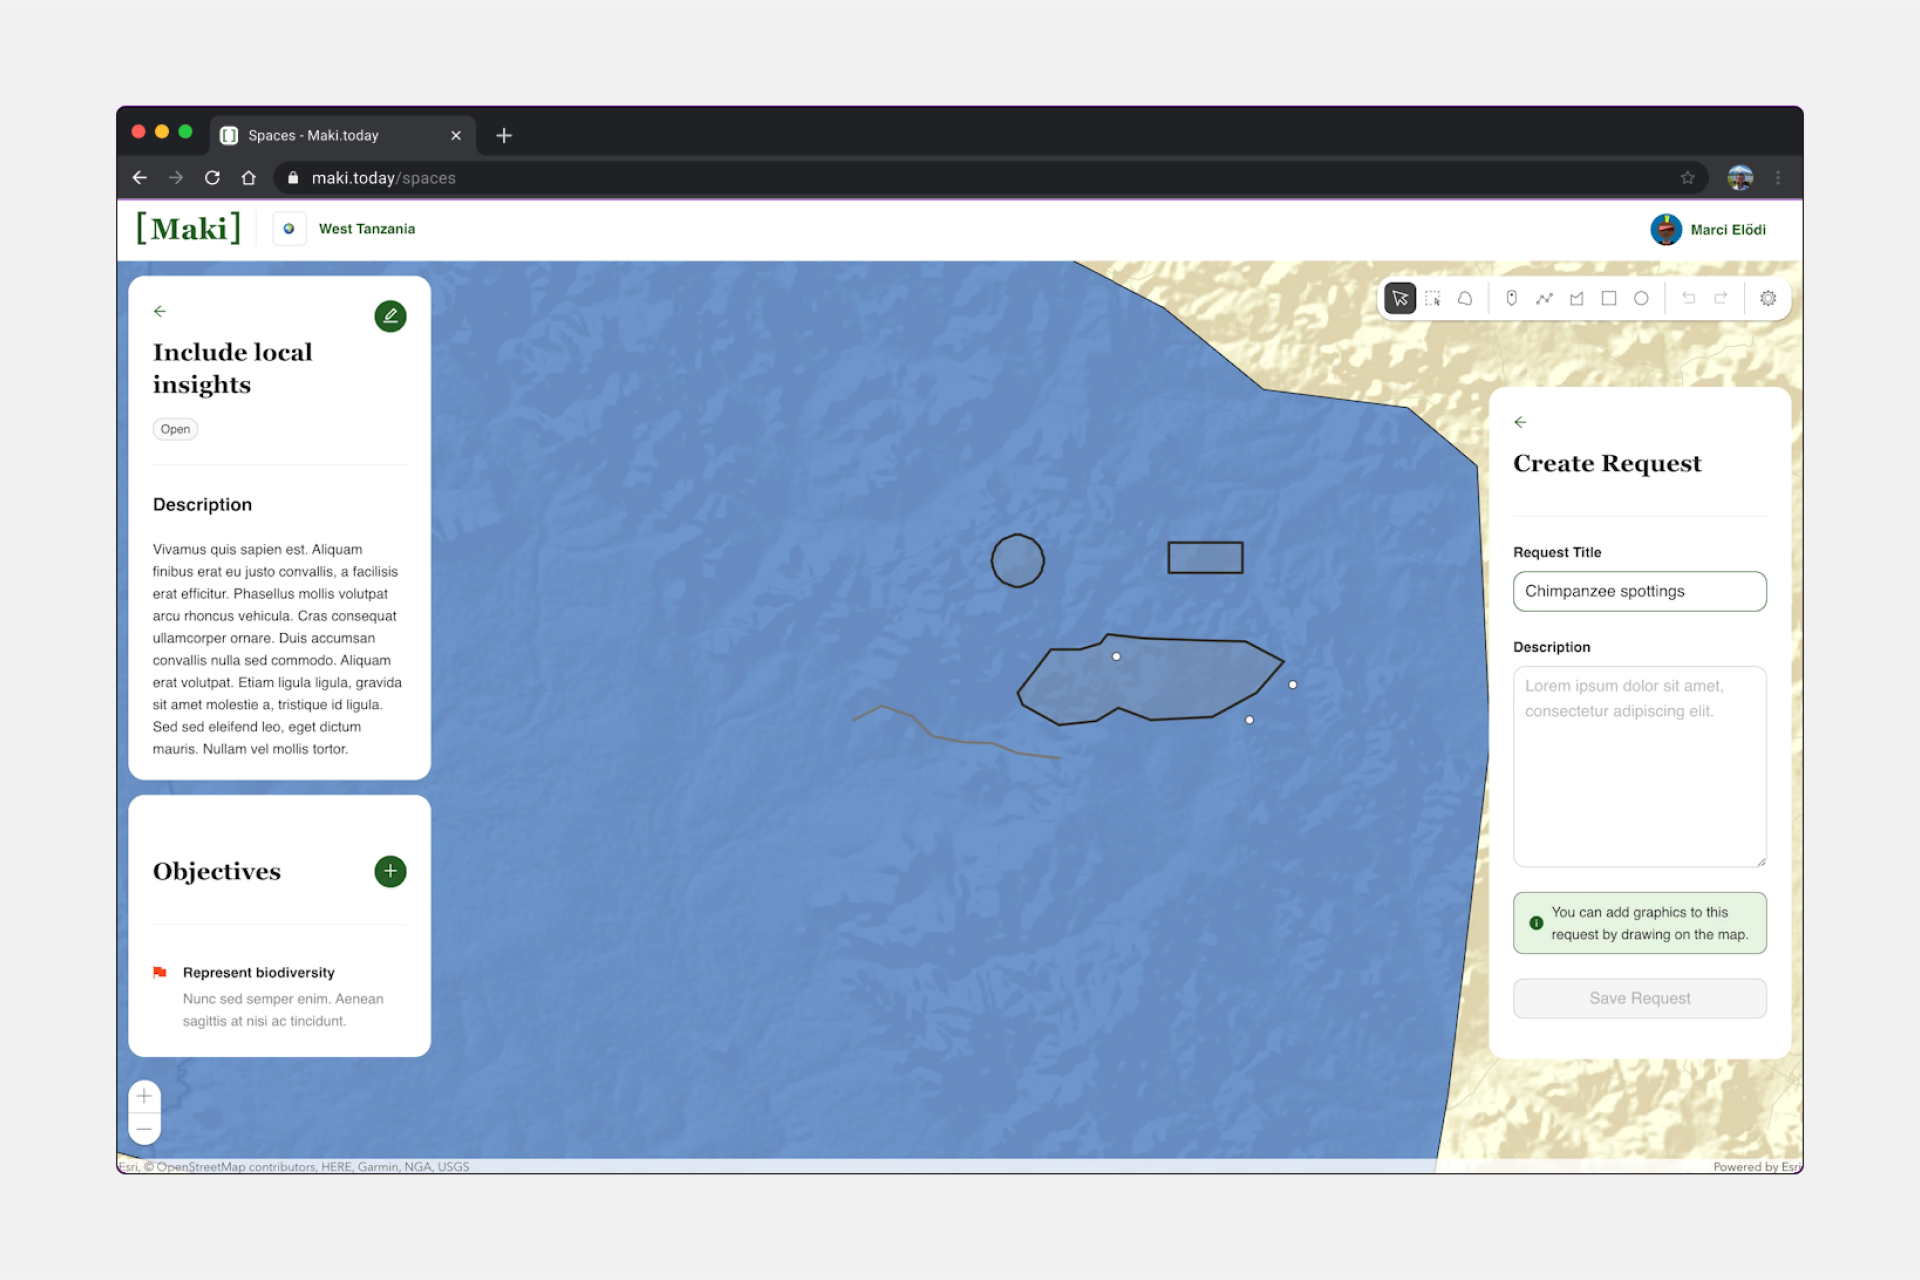The width and height of the screenshot is (1920, 1280).
Task: Open sketch settings gear
Action: [1768, 298]
